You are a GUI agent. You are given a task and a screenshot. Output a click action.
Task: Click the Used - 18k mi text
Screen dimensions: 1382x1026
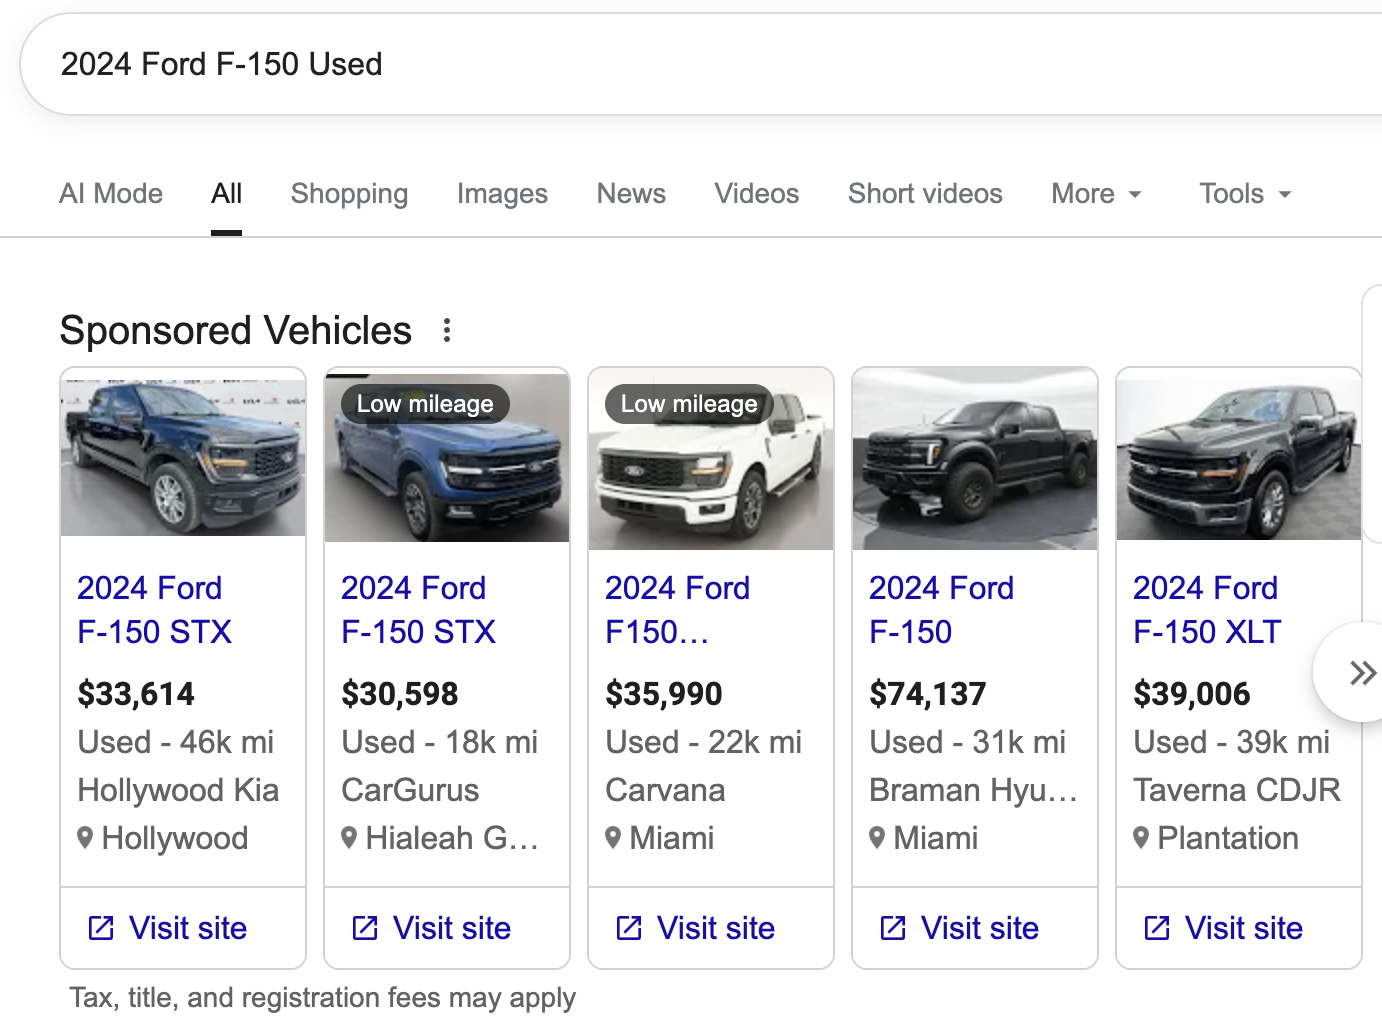point(440,742)
